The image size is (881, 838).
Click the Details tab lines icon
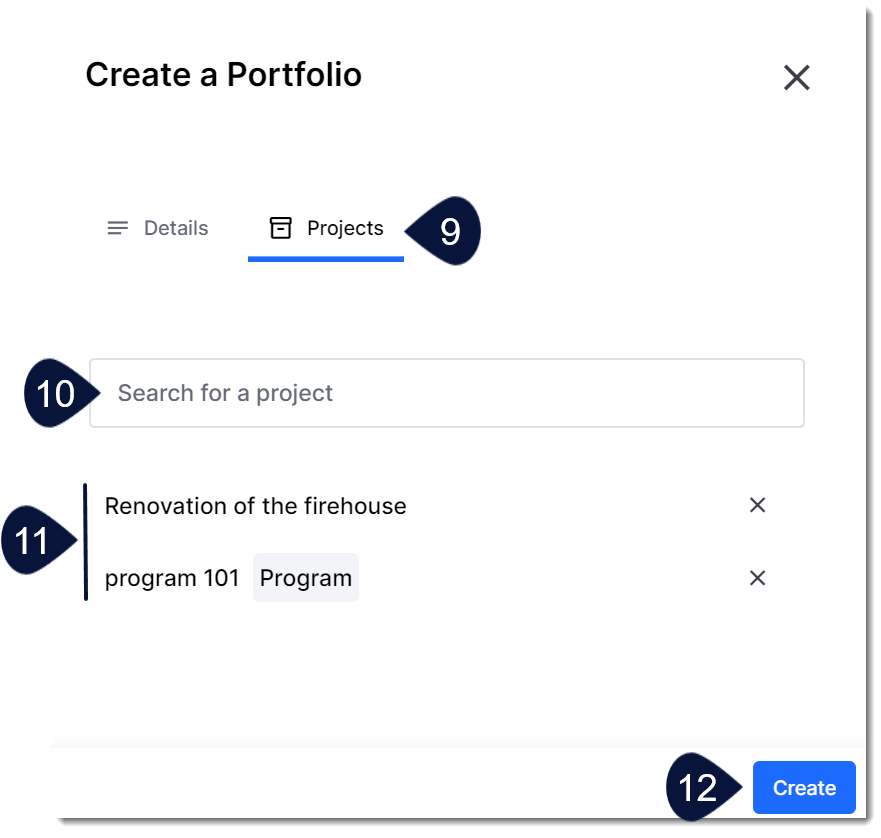click(x=117, y=228)
